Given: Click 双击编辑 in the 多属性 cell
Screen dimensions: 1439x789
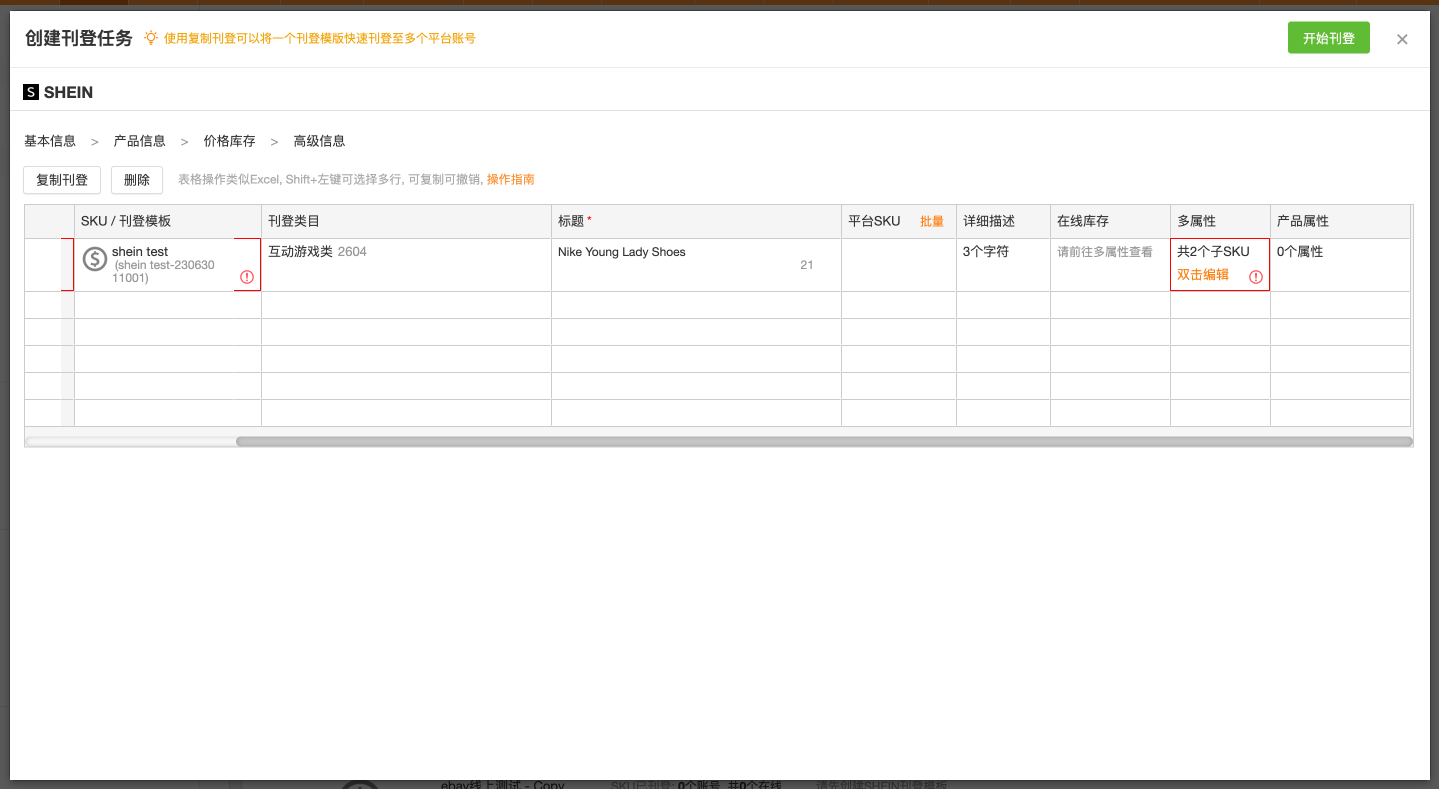Looking at the screenshot, I should click(1203, 274).
